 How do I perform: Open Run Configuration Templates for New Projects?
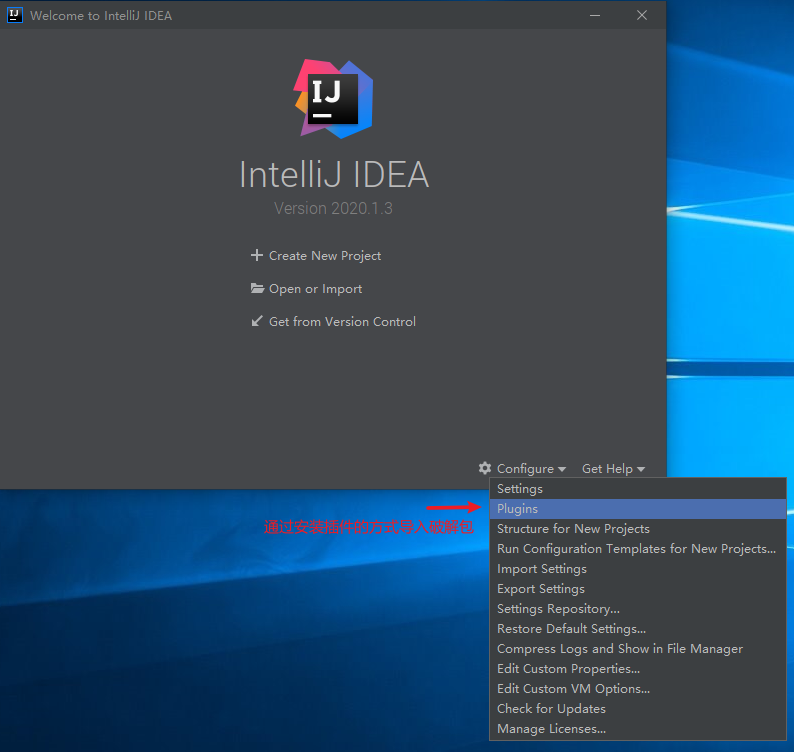click(x=638, y=548)
